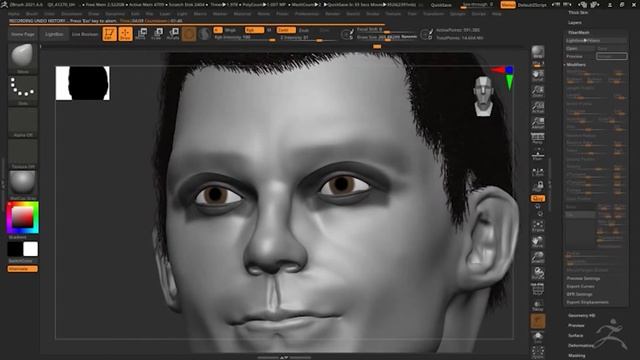Screen dimensions: 640x360
Task: Toggle the Mrgb paint mode
Action: point(231,30)
